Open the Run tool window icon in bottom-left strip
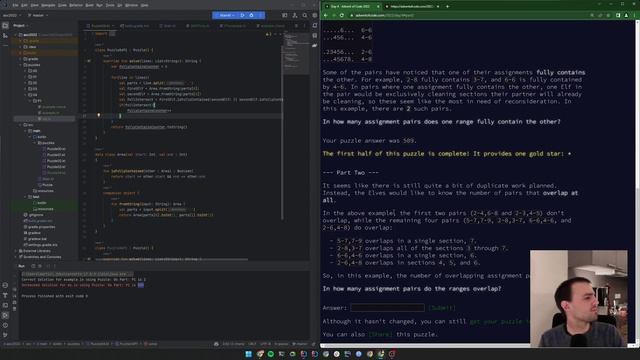 [x=5, y=315]
